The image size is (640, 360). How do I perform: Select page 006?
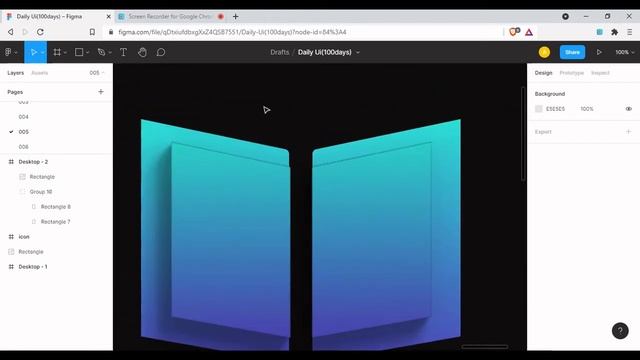coord(23,147)
